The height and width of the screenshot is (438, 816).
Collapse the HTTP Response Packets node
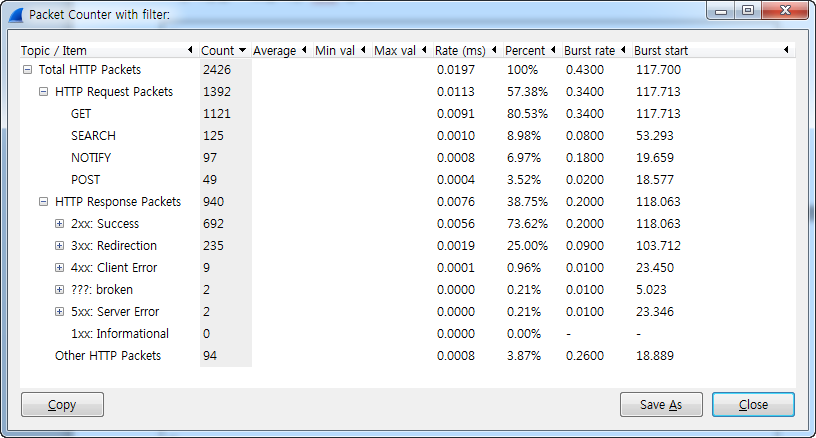44,202
